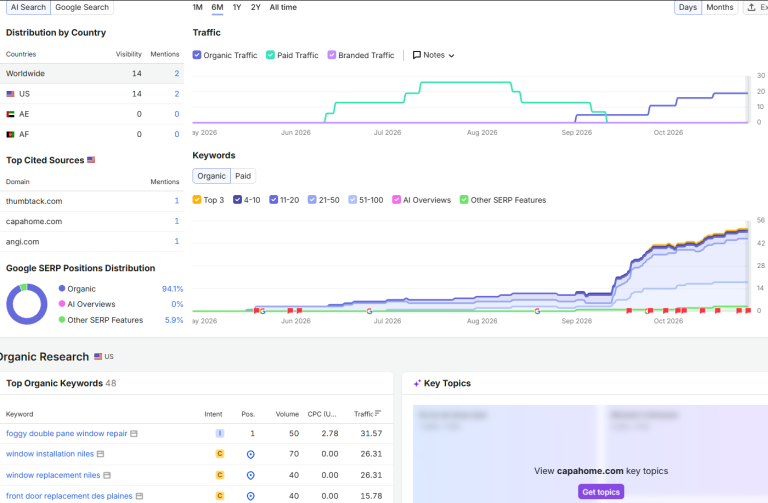Open keyword front door replacement des plaines
Image resolution: width=768 pixels, height=503 pixels.
point(69,496)
